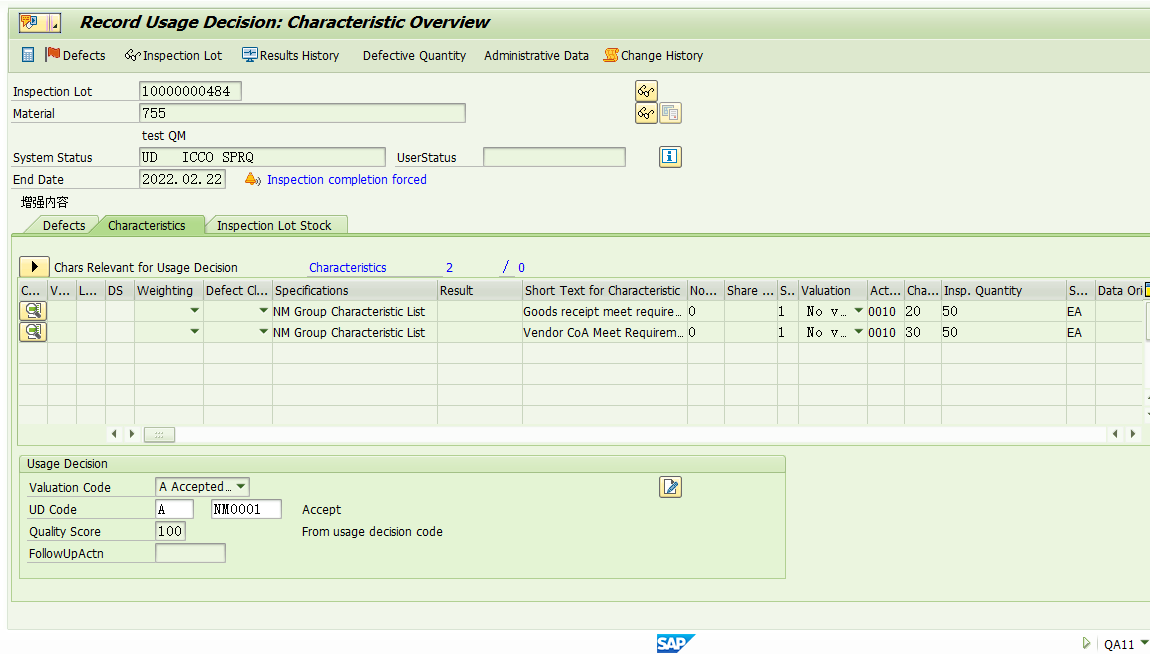
Task: Click the empty UserStatus field
Action: point(554,157)
